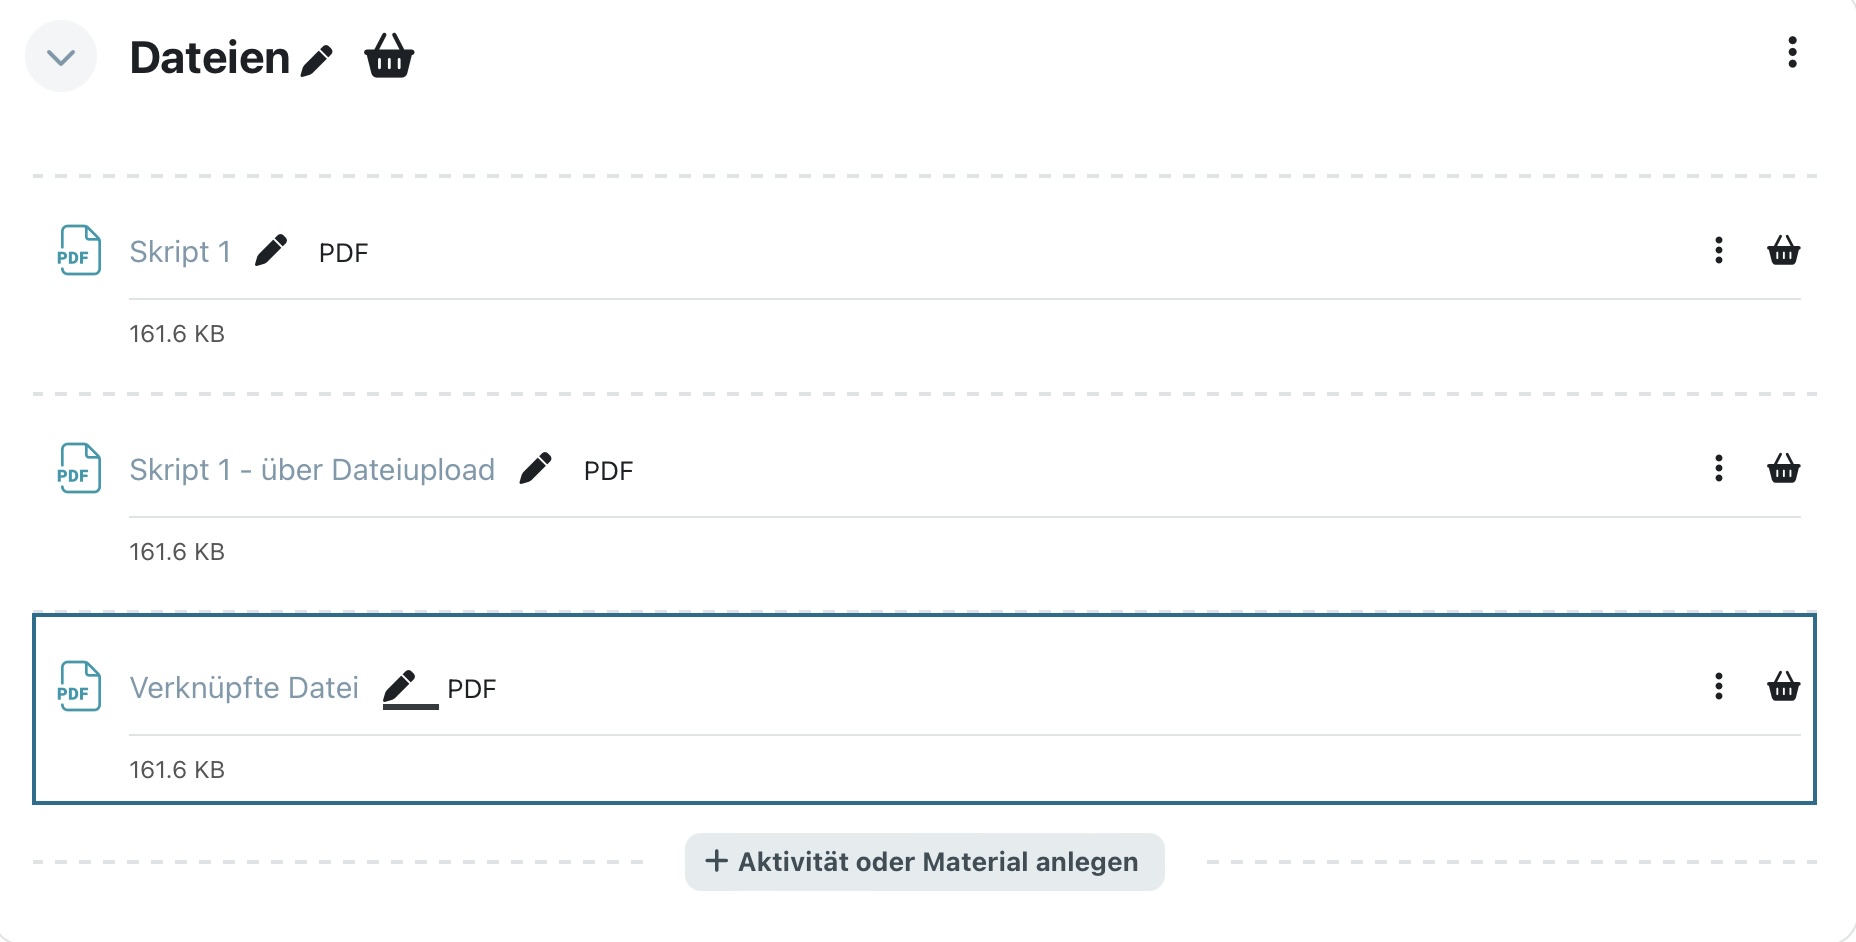Edit the Skript 1 title with the pencil icon
The width and height of the screenshot is (1856, 942).
tap(271, 250)
